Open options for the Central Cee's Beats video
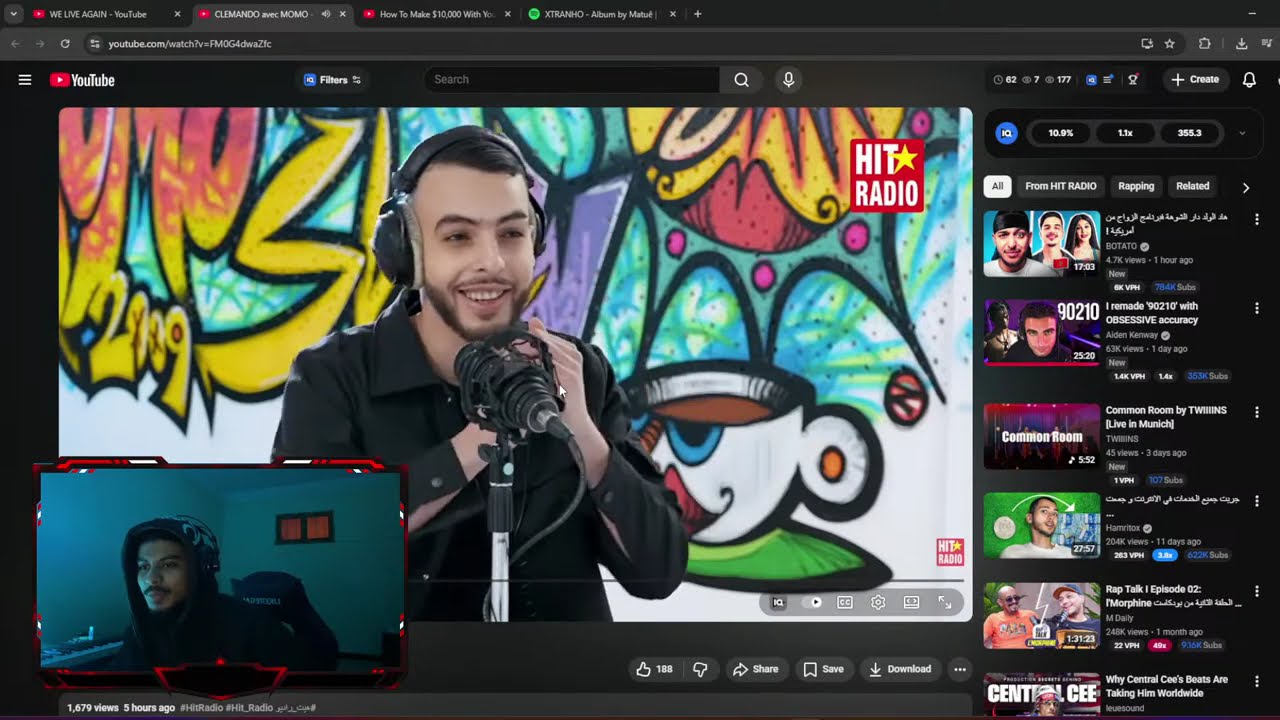The width and height of the screenshot is (1280, 720). [x=1257, y=682]
